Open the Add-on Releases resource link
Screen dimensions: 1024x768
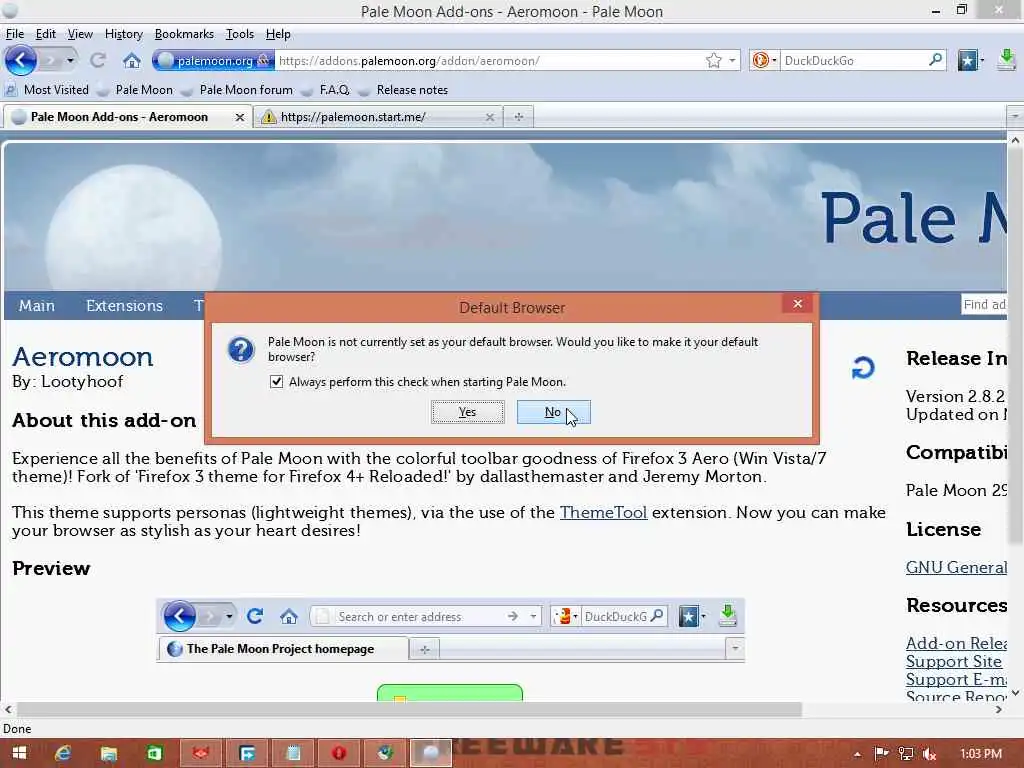pos(956,643)
